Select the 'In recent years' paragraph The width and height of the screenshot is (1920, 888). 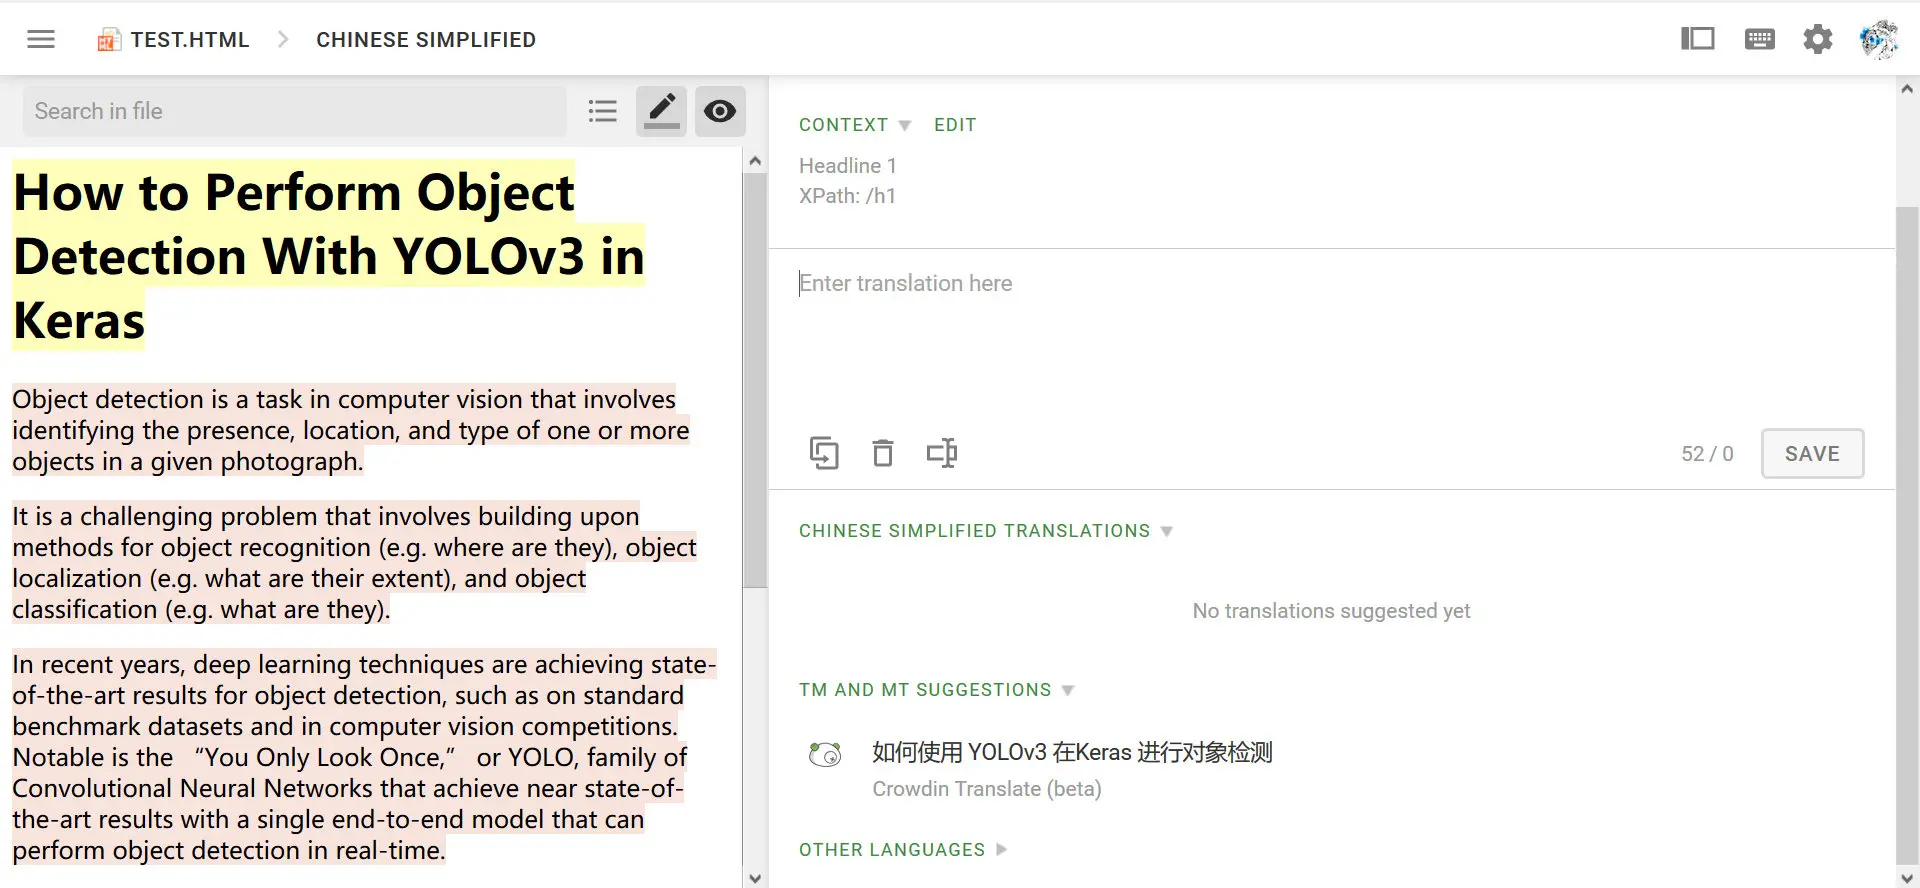pos(364,757)
